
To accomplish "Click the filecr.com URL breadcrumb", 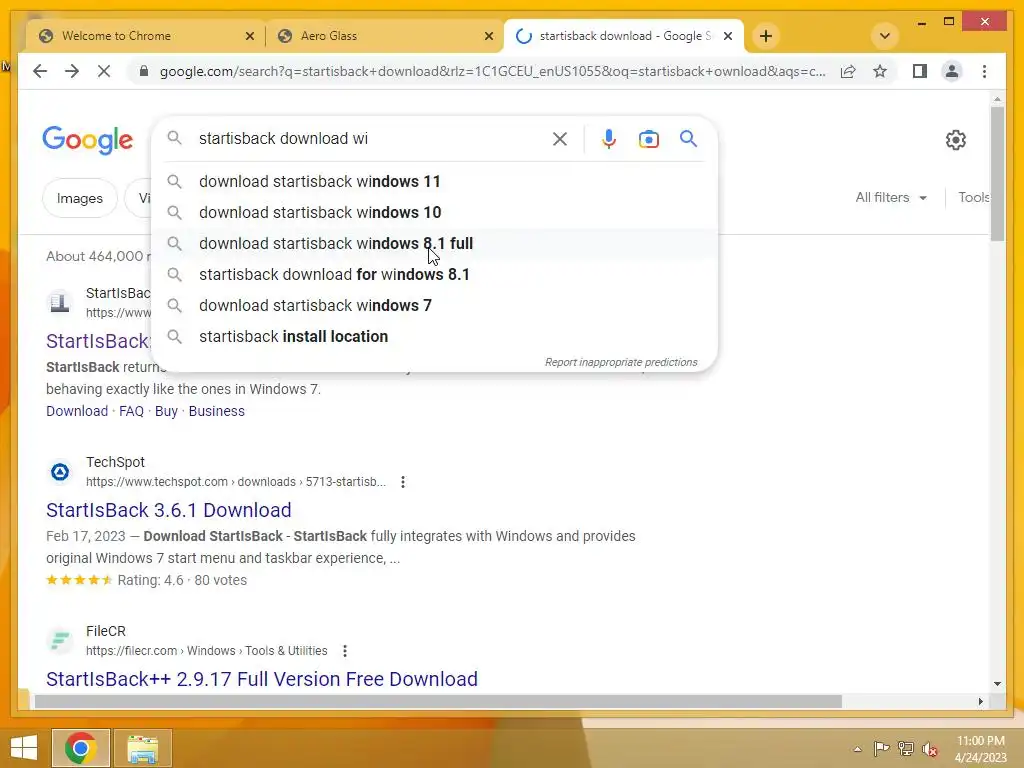I will pyautogui.click(x=206, y=651).
